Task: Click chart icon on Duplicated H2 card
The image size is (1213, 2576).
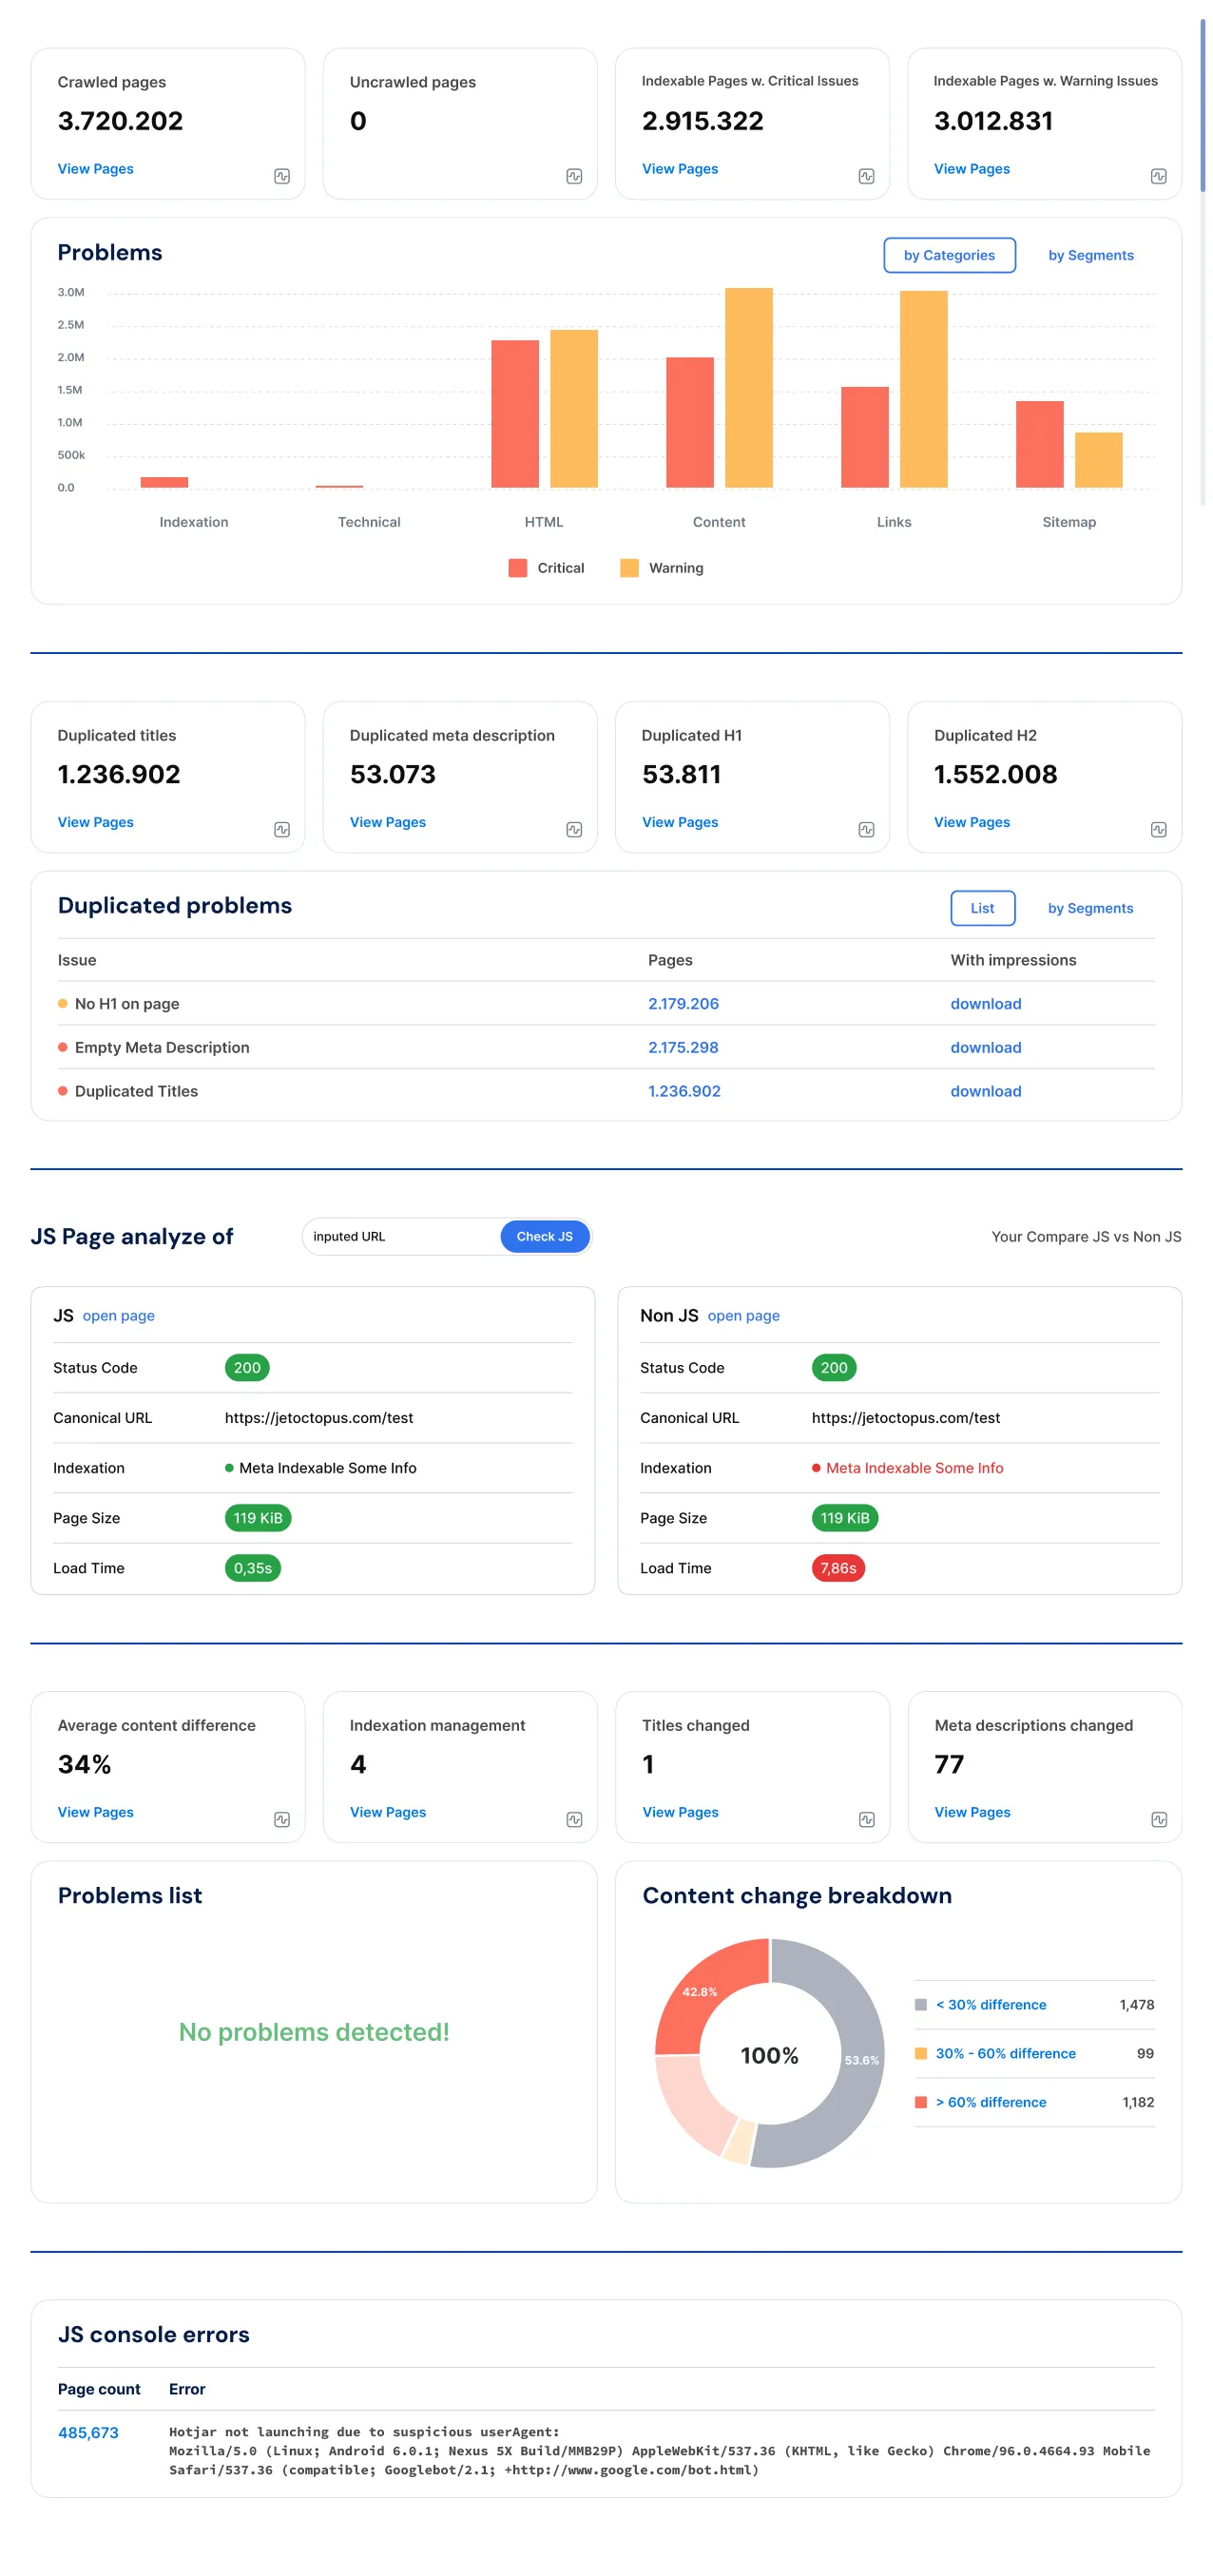Action: pos(1158,830)
